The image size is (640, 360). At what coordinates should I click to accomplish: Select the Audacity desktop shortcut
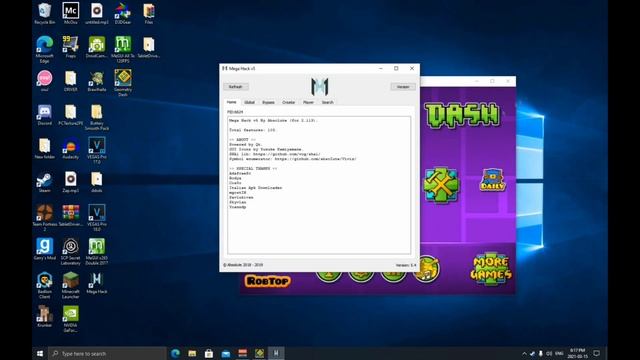pyautogui.click(x=71, y=149)
